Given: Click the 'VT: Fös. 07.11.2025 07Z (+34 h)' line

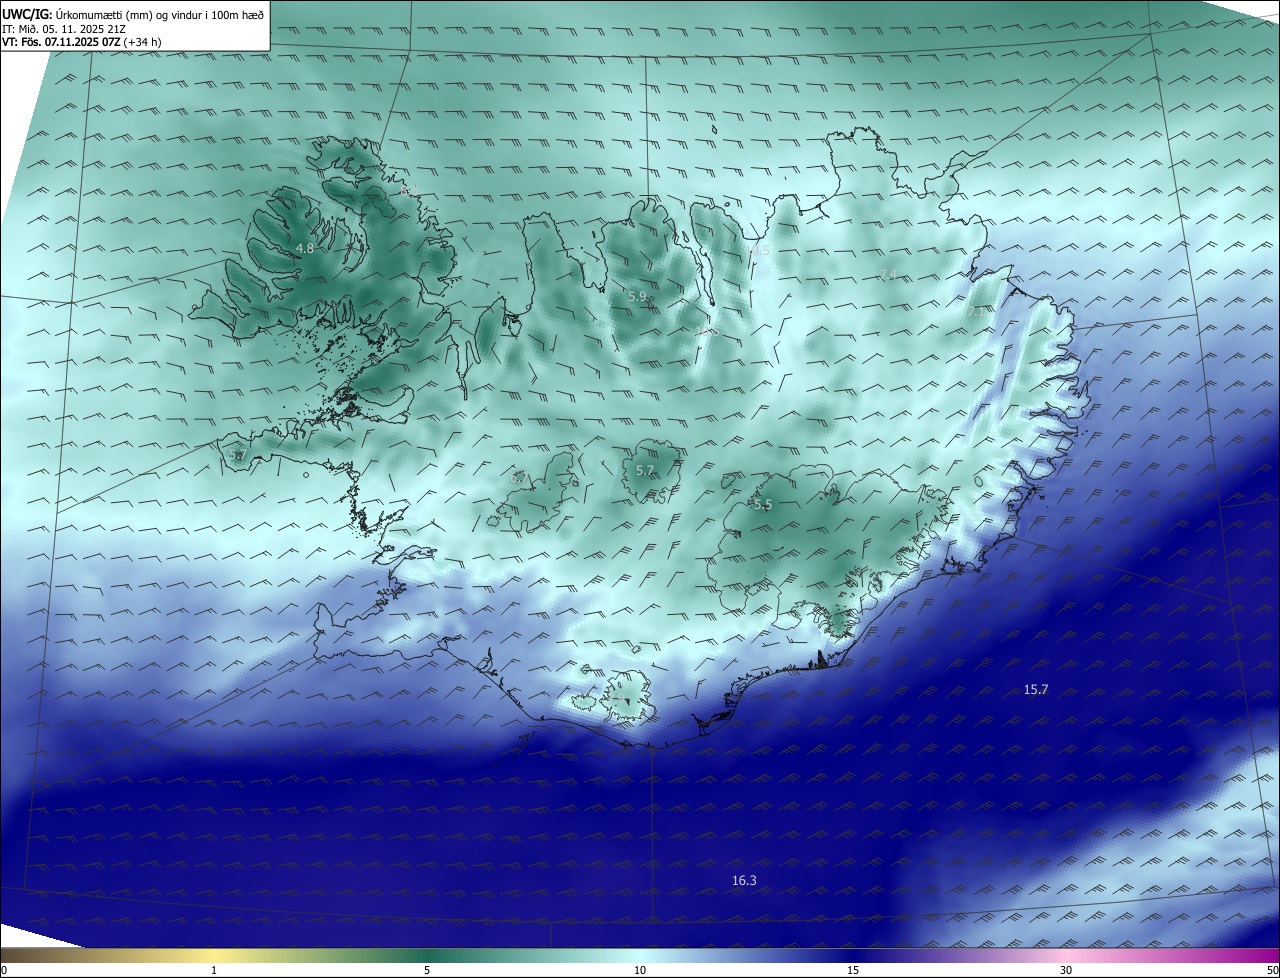Looking at the screenshot, I should click(82, 43).
